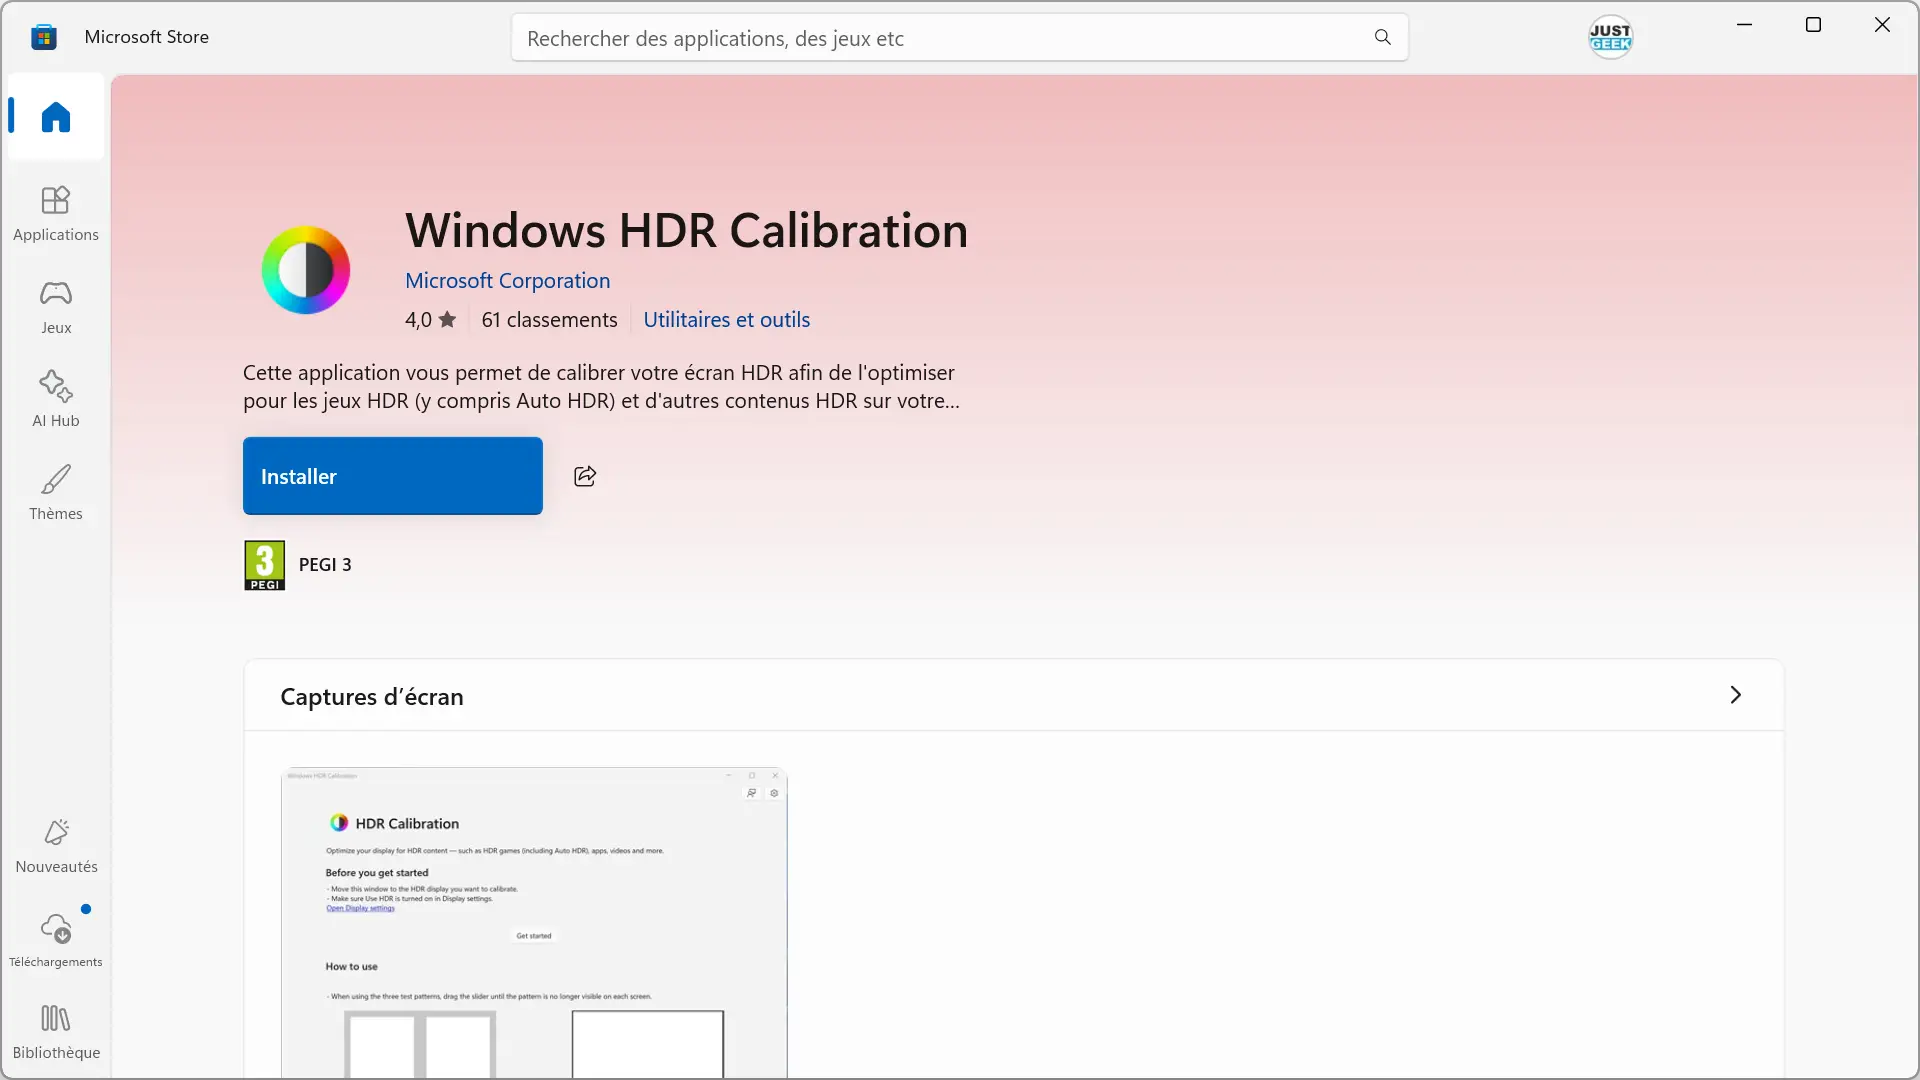Open Microsoft Corporation publisher page

click(507, 280)
